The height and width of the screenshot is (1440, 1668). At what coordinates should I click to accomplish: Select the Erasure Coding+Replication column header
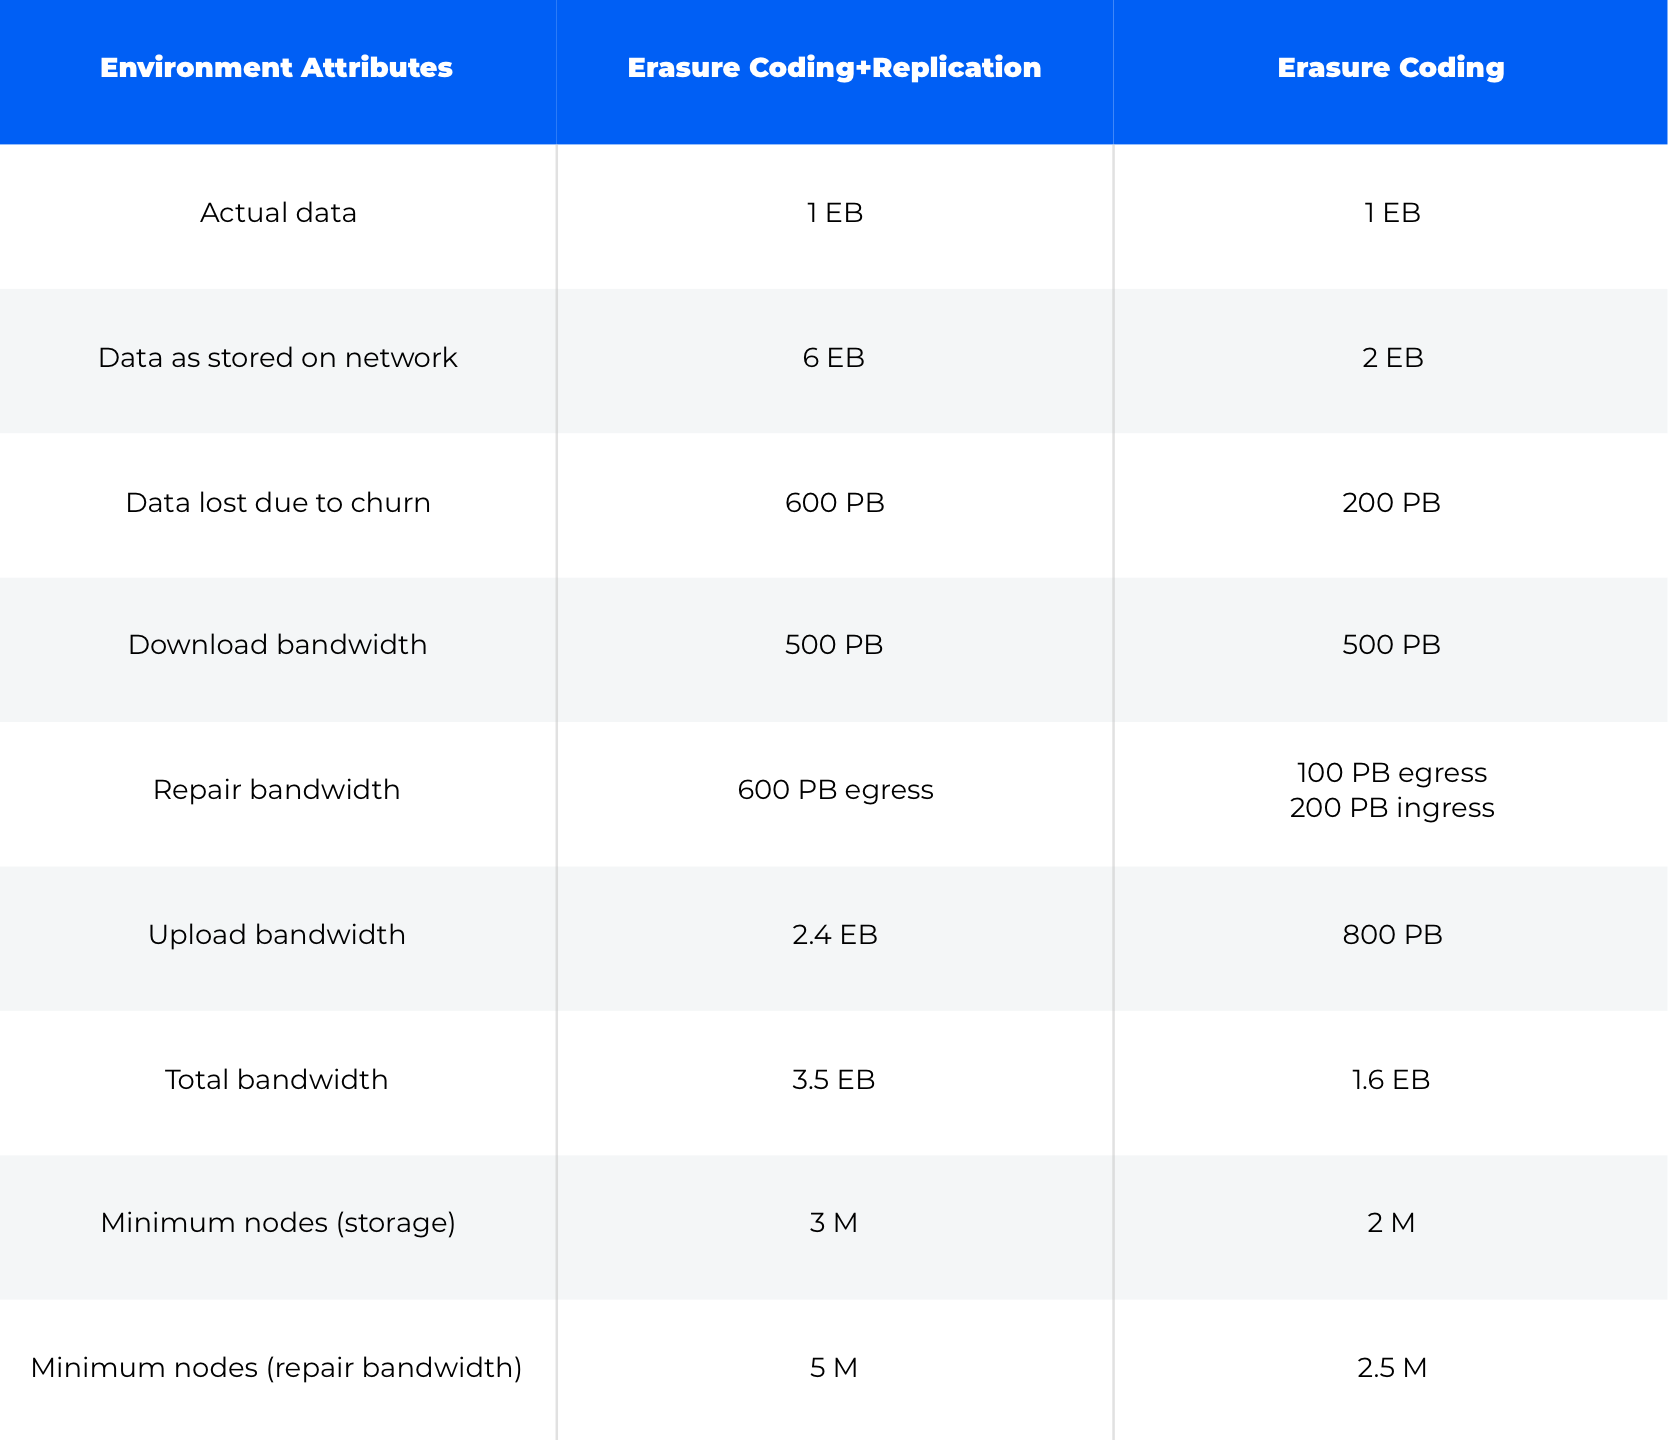point(835,68)
